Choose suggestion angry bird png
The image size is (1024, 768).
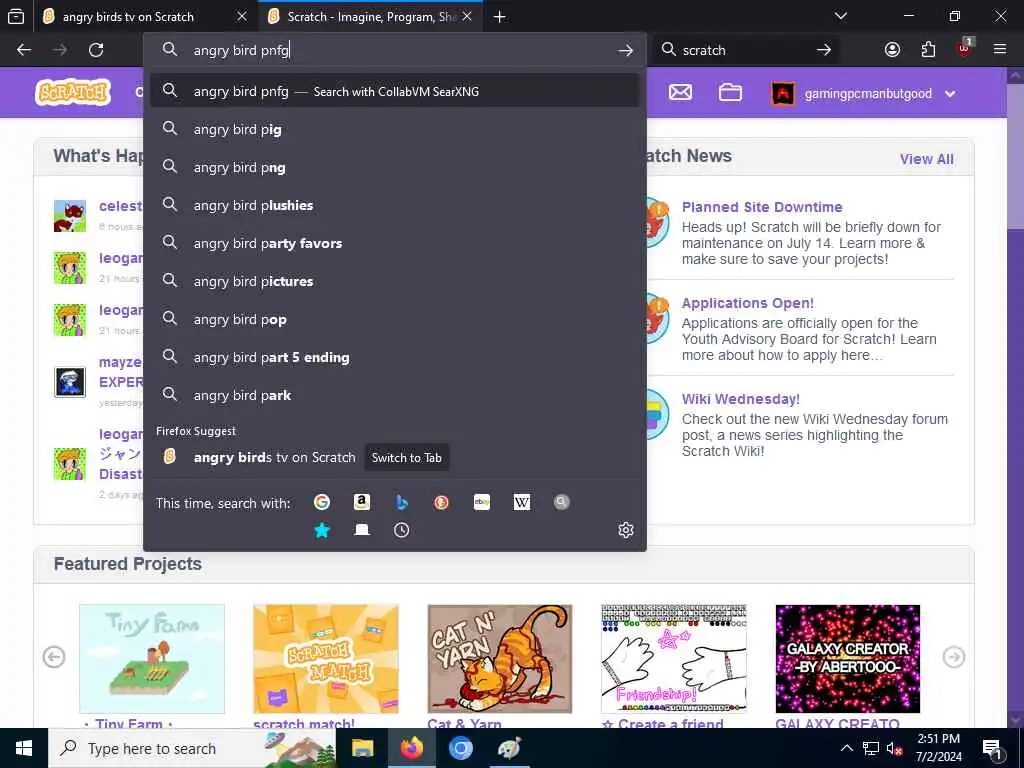point(394,167)
